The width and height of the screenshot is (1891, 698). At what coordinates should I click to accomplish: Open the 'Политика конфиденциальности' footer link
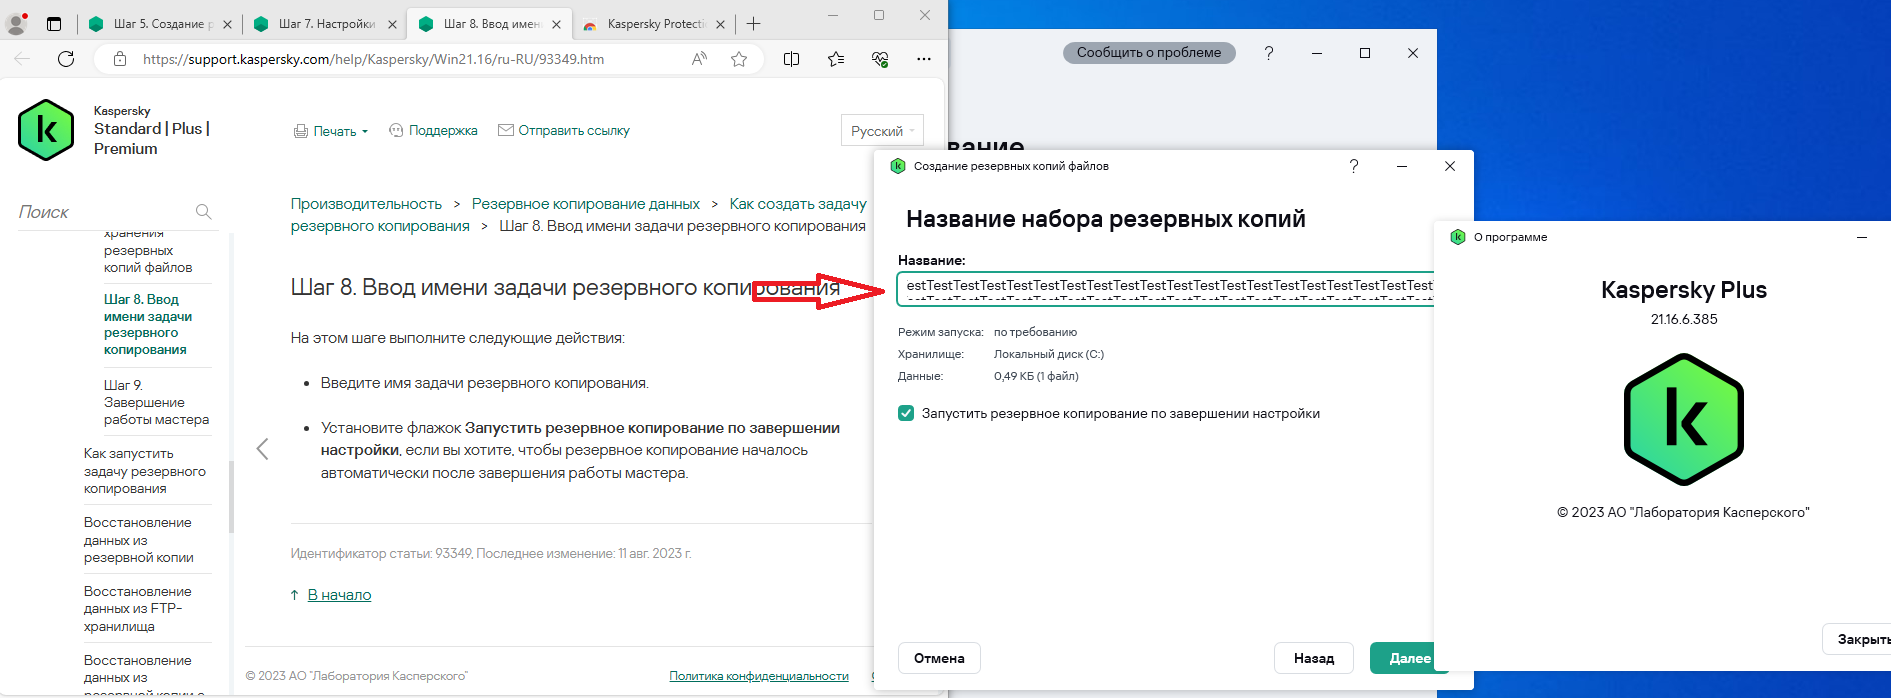coord(759,676)
